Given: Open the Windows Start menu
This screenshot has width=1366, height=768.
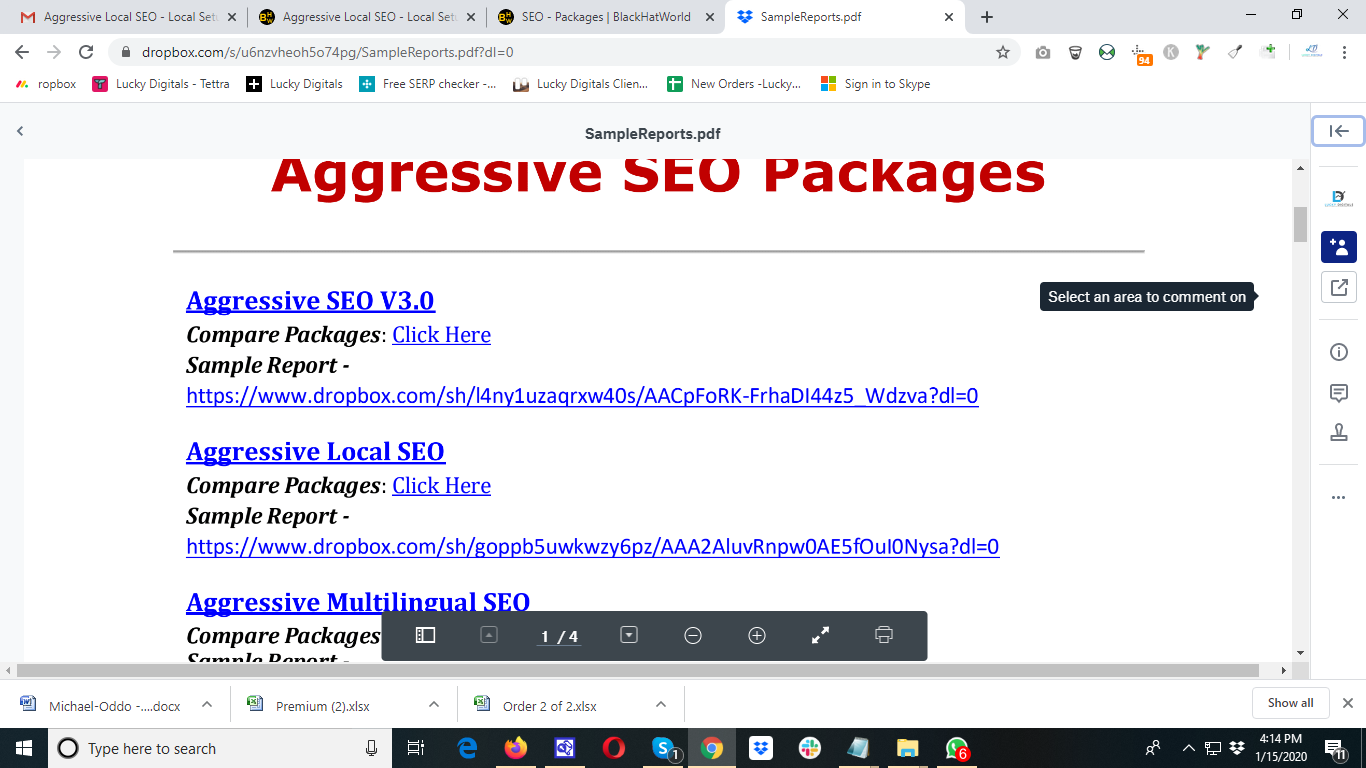Looking at the screenshot, I should point(23,748).
